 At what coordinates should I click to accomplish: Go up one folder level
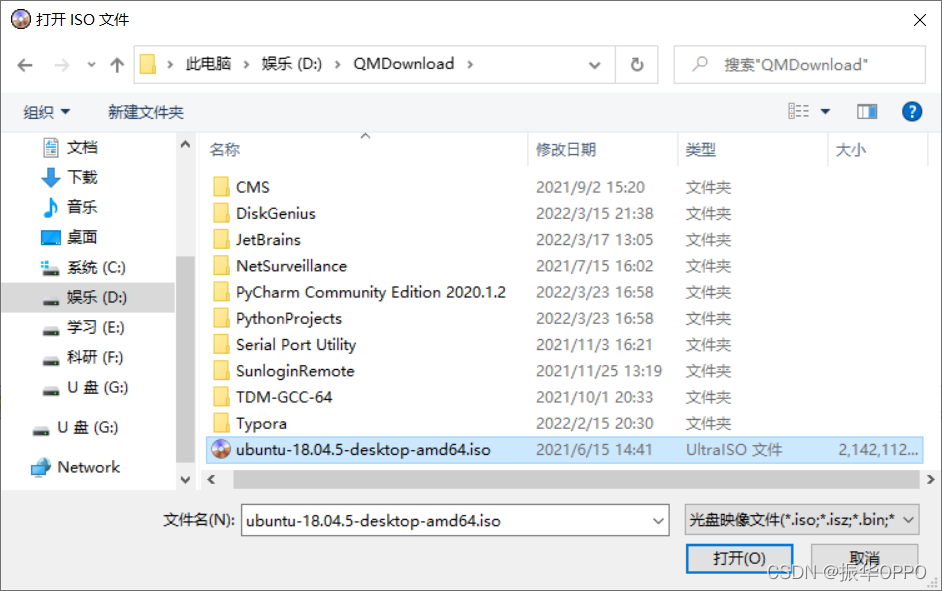pos(116,63)
